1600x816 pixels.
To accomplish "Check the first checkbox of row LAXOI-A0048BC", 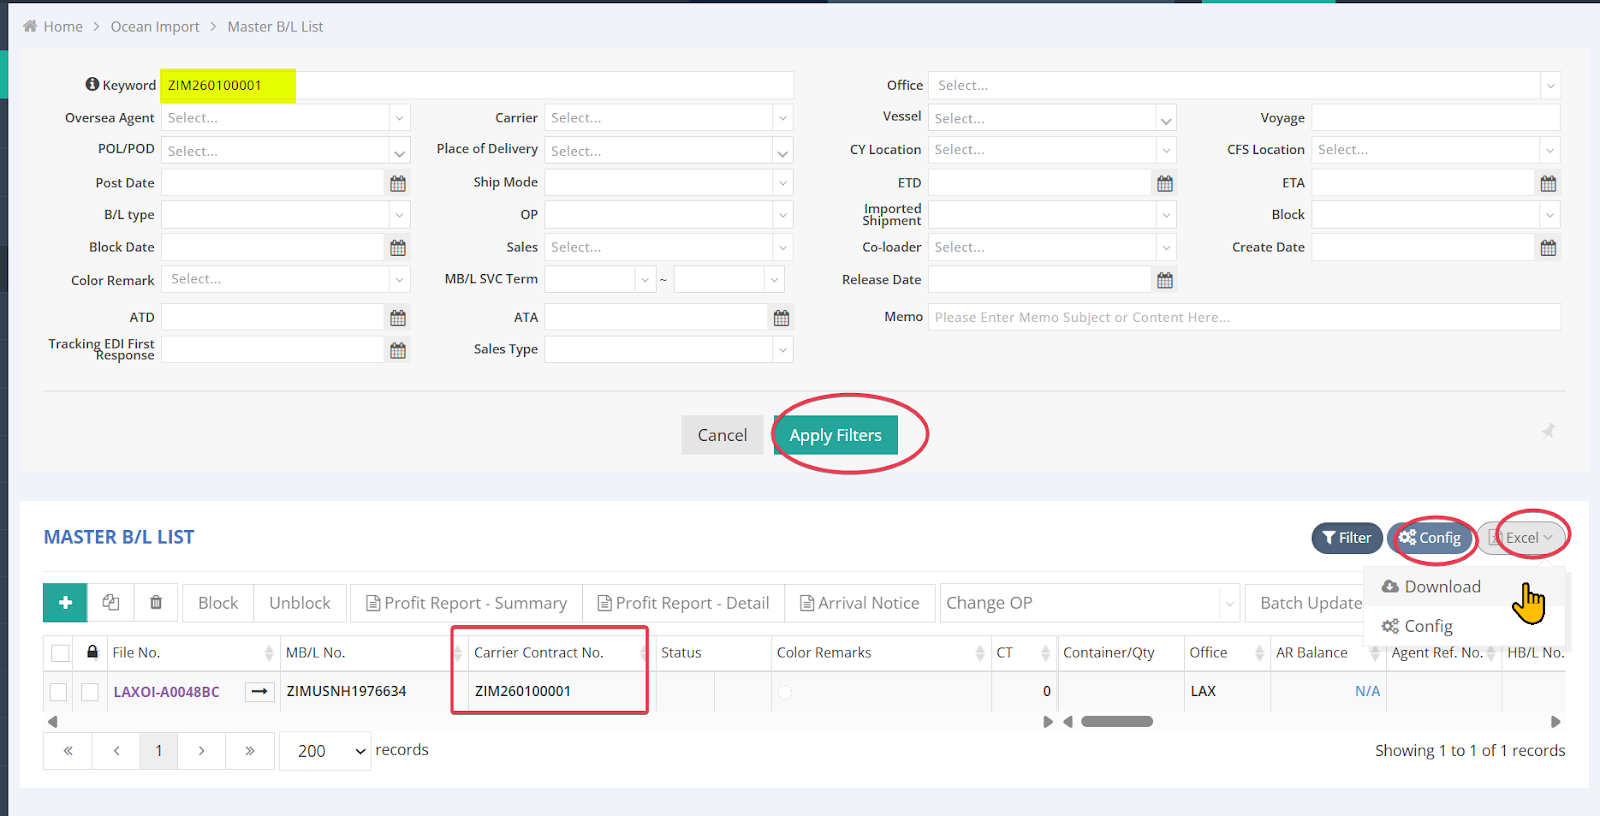I will coord(59,692).
